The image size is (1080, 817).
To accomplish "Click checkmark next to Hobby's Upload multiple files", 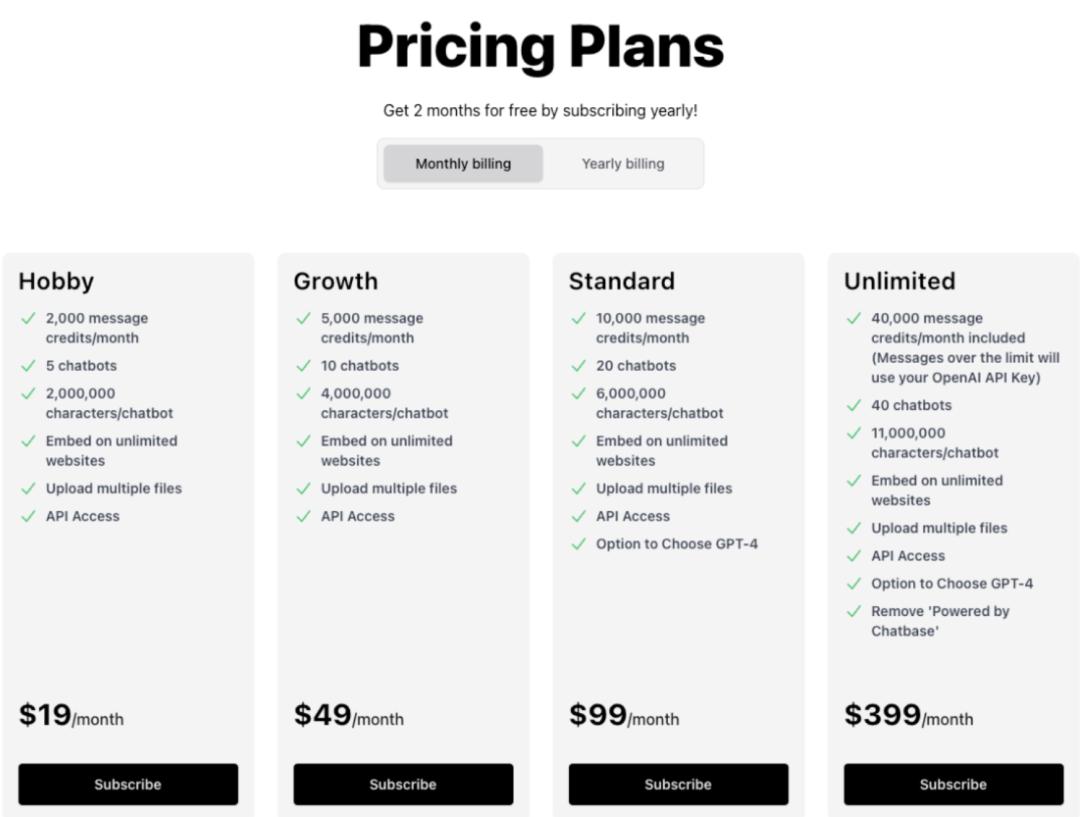I will tap(28, 488).
